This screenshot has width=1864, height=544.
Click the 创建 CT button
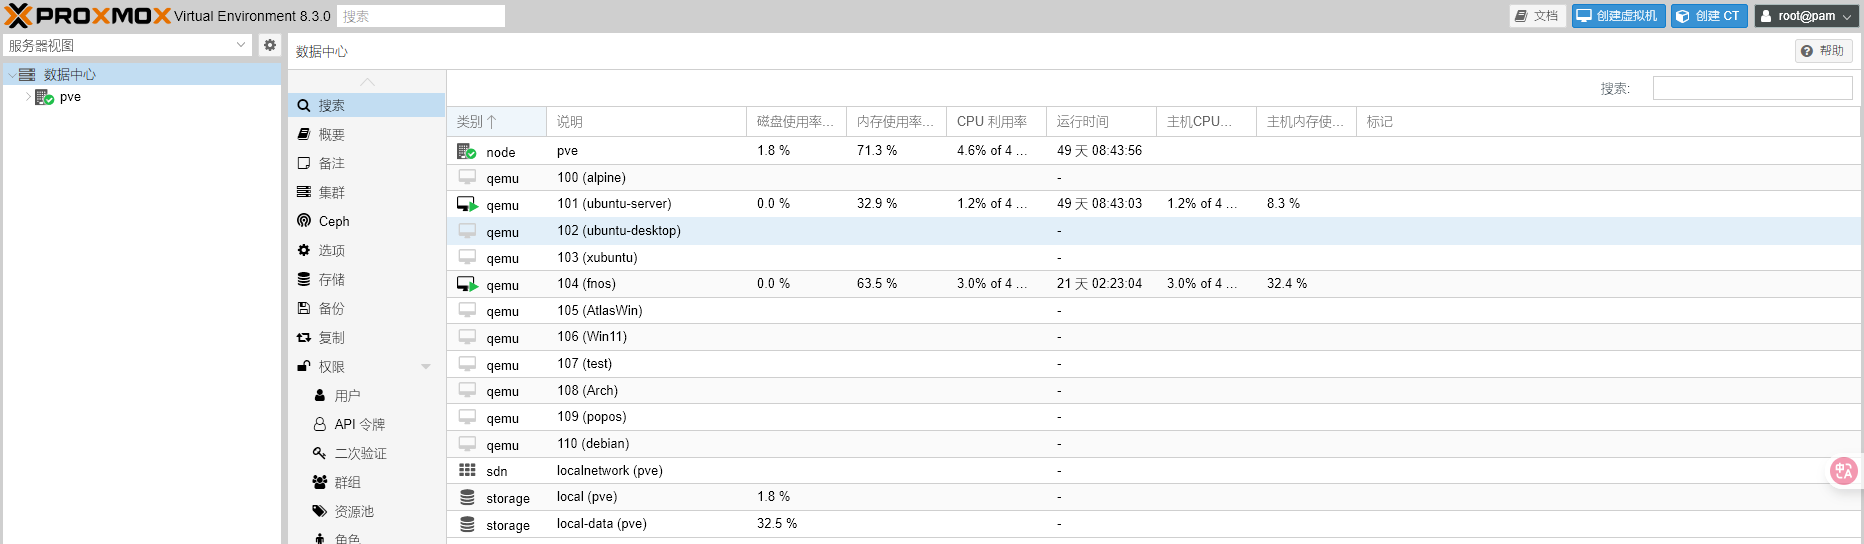1709,16
